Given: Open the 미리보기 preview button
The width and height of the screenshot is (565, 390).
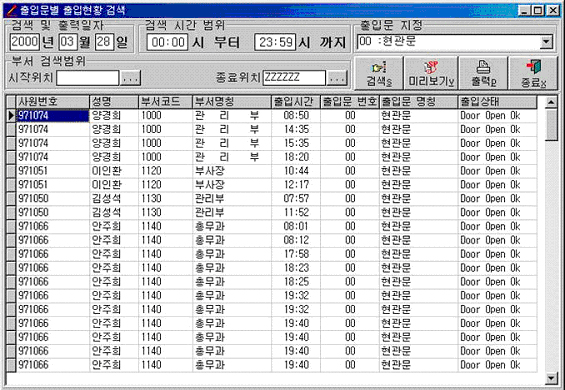Looking at the screenshot, I should click(x=431, y=73).
